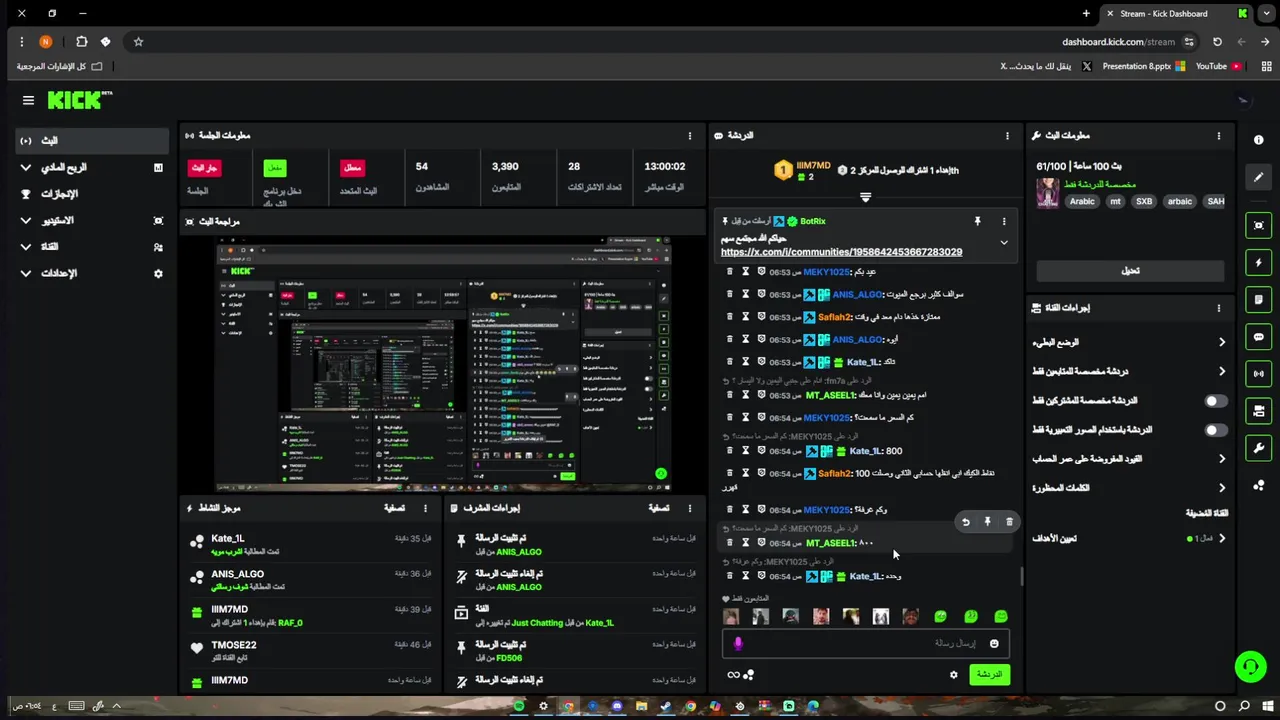Screen dimensions: 1280x720
Task: Expand the settings section chevron in left menu
Action: click(x=26, y=273)
